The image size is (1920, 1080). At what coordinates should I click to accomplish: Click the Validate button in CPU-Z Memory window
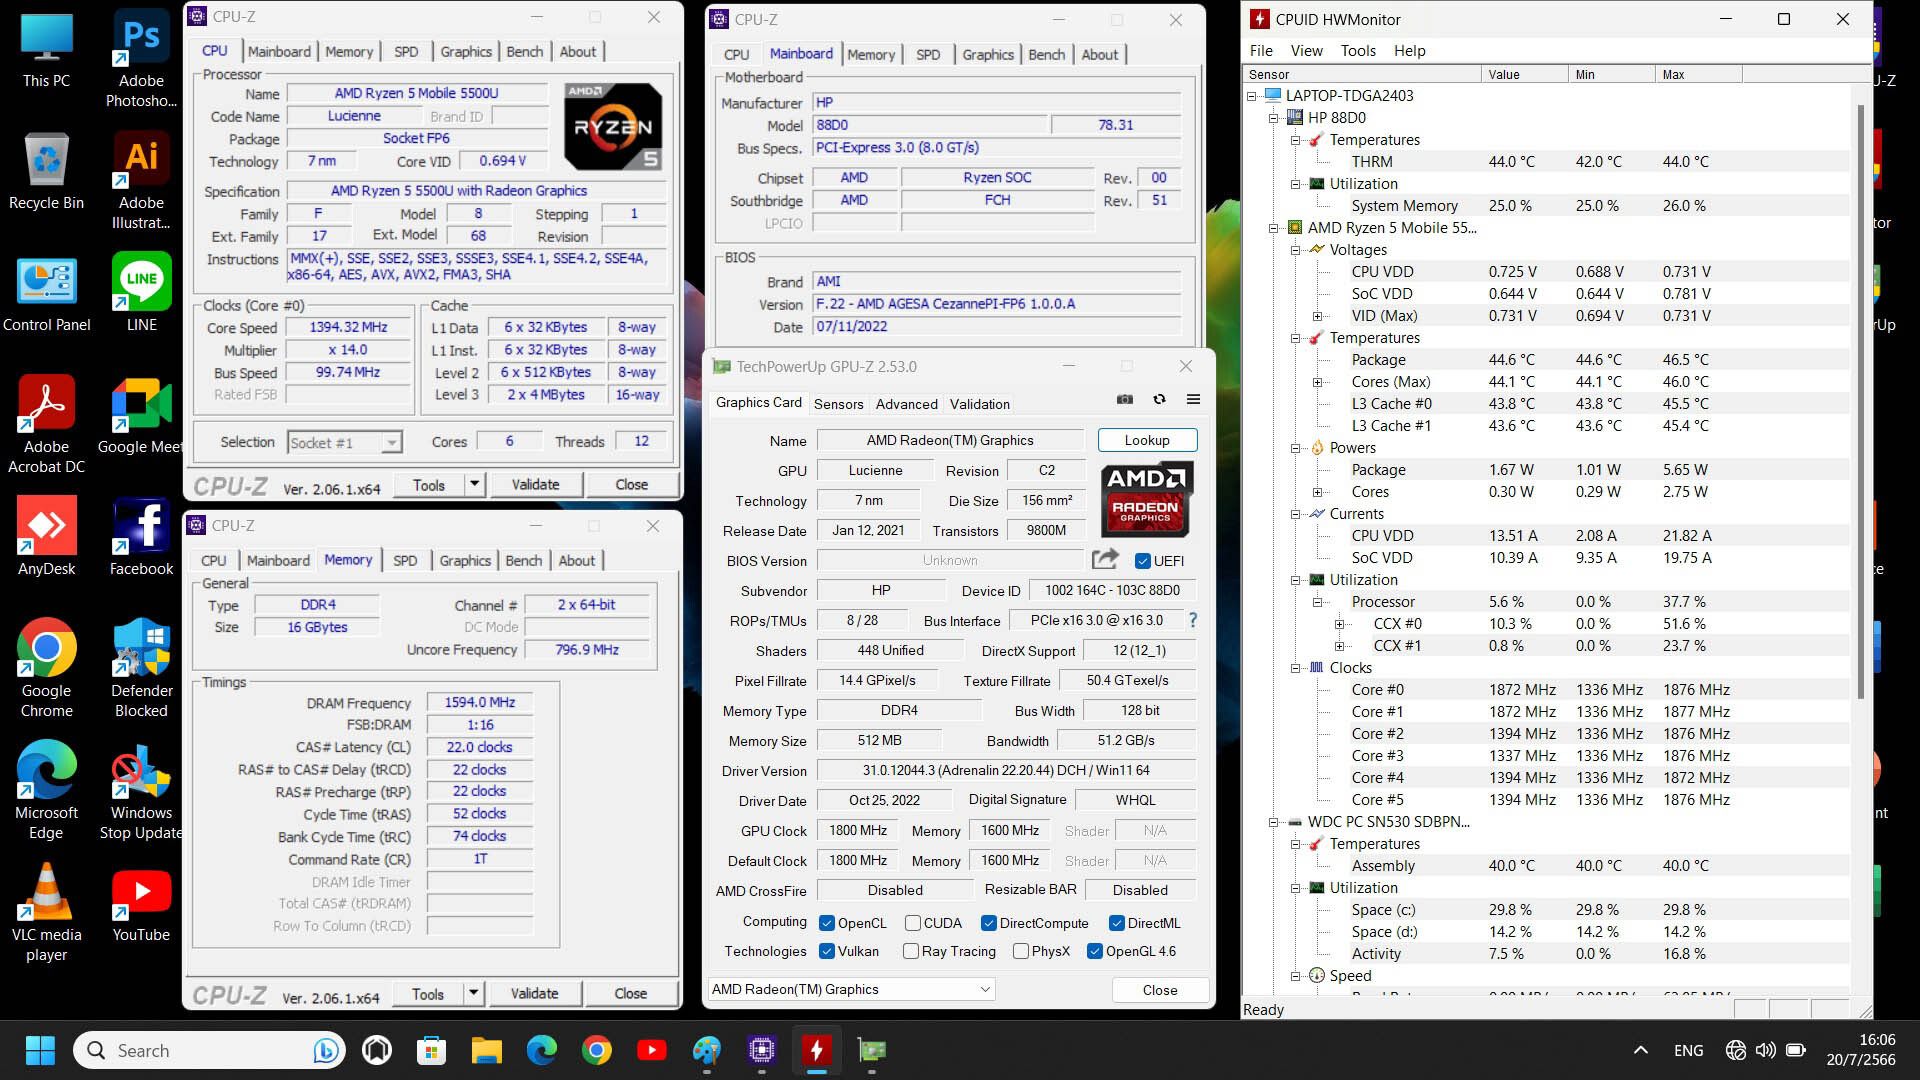[x=534, y=993]
